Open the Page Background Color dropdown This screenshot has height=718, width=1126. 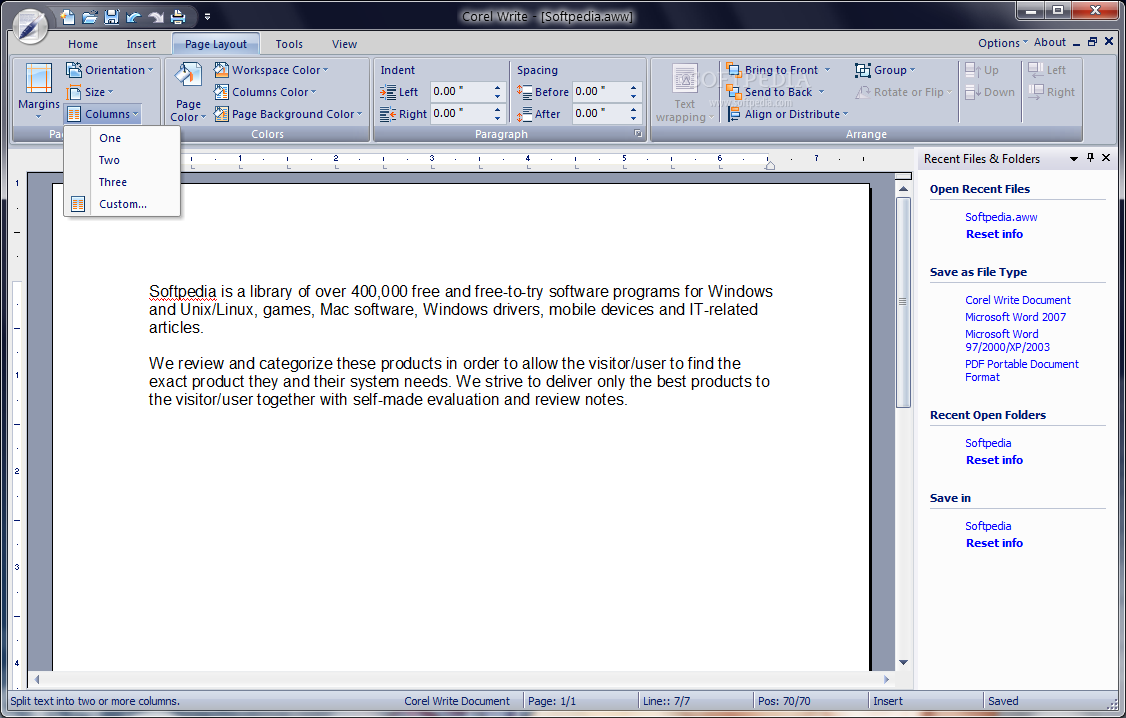point(288,114)
